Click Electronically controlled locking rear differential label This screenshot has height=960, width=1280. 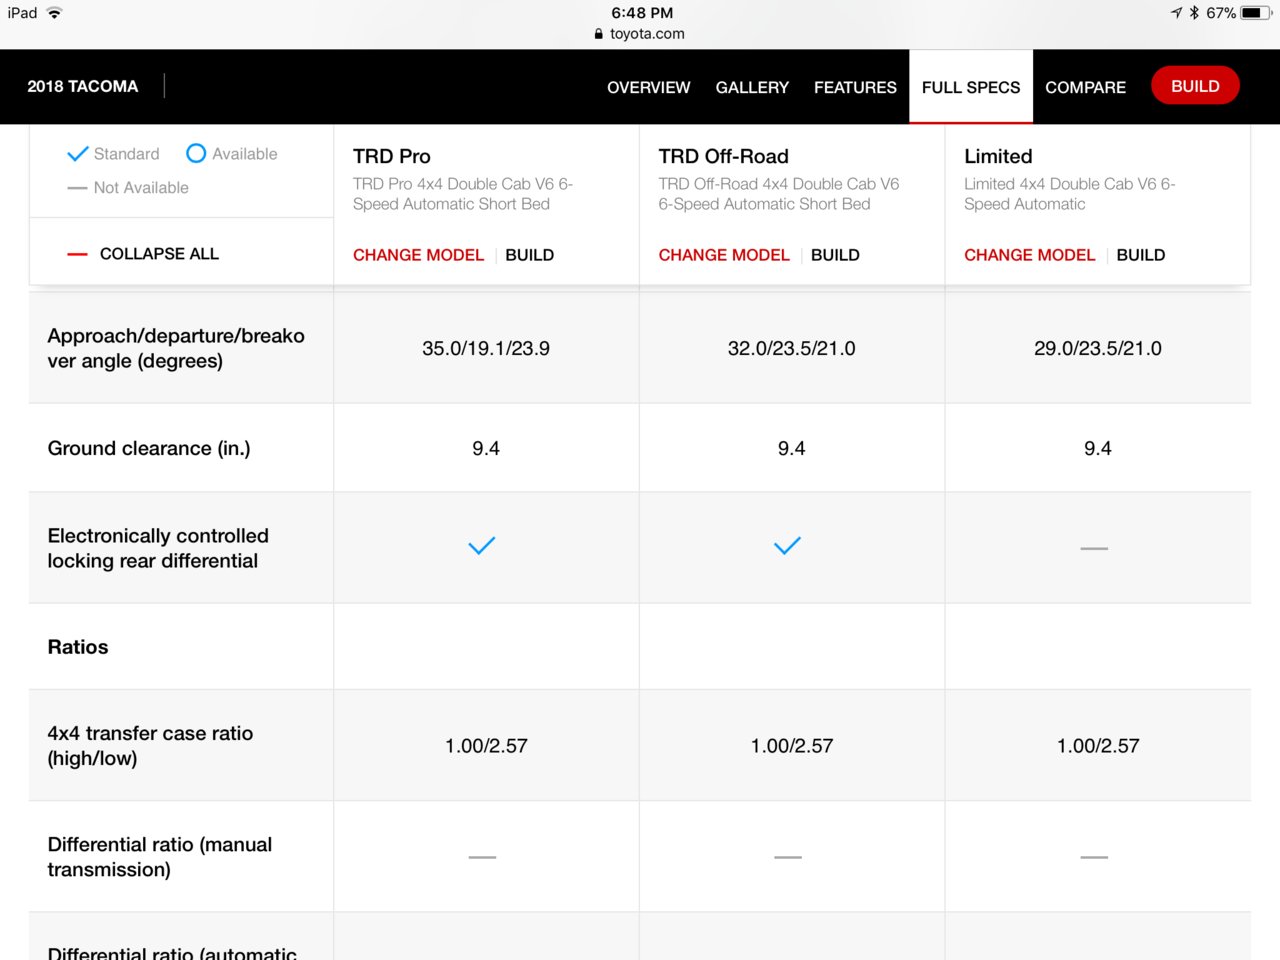[x=158, y=548]
